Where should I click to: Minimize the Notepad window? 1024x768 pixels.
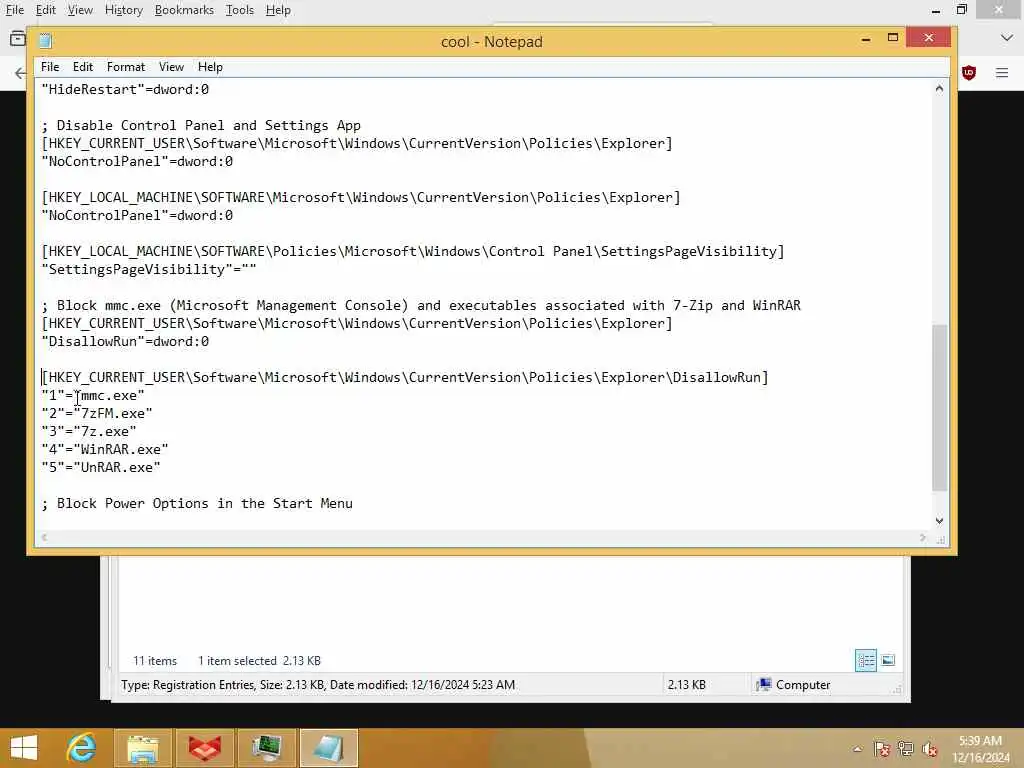click(866, 39)
